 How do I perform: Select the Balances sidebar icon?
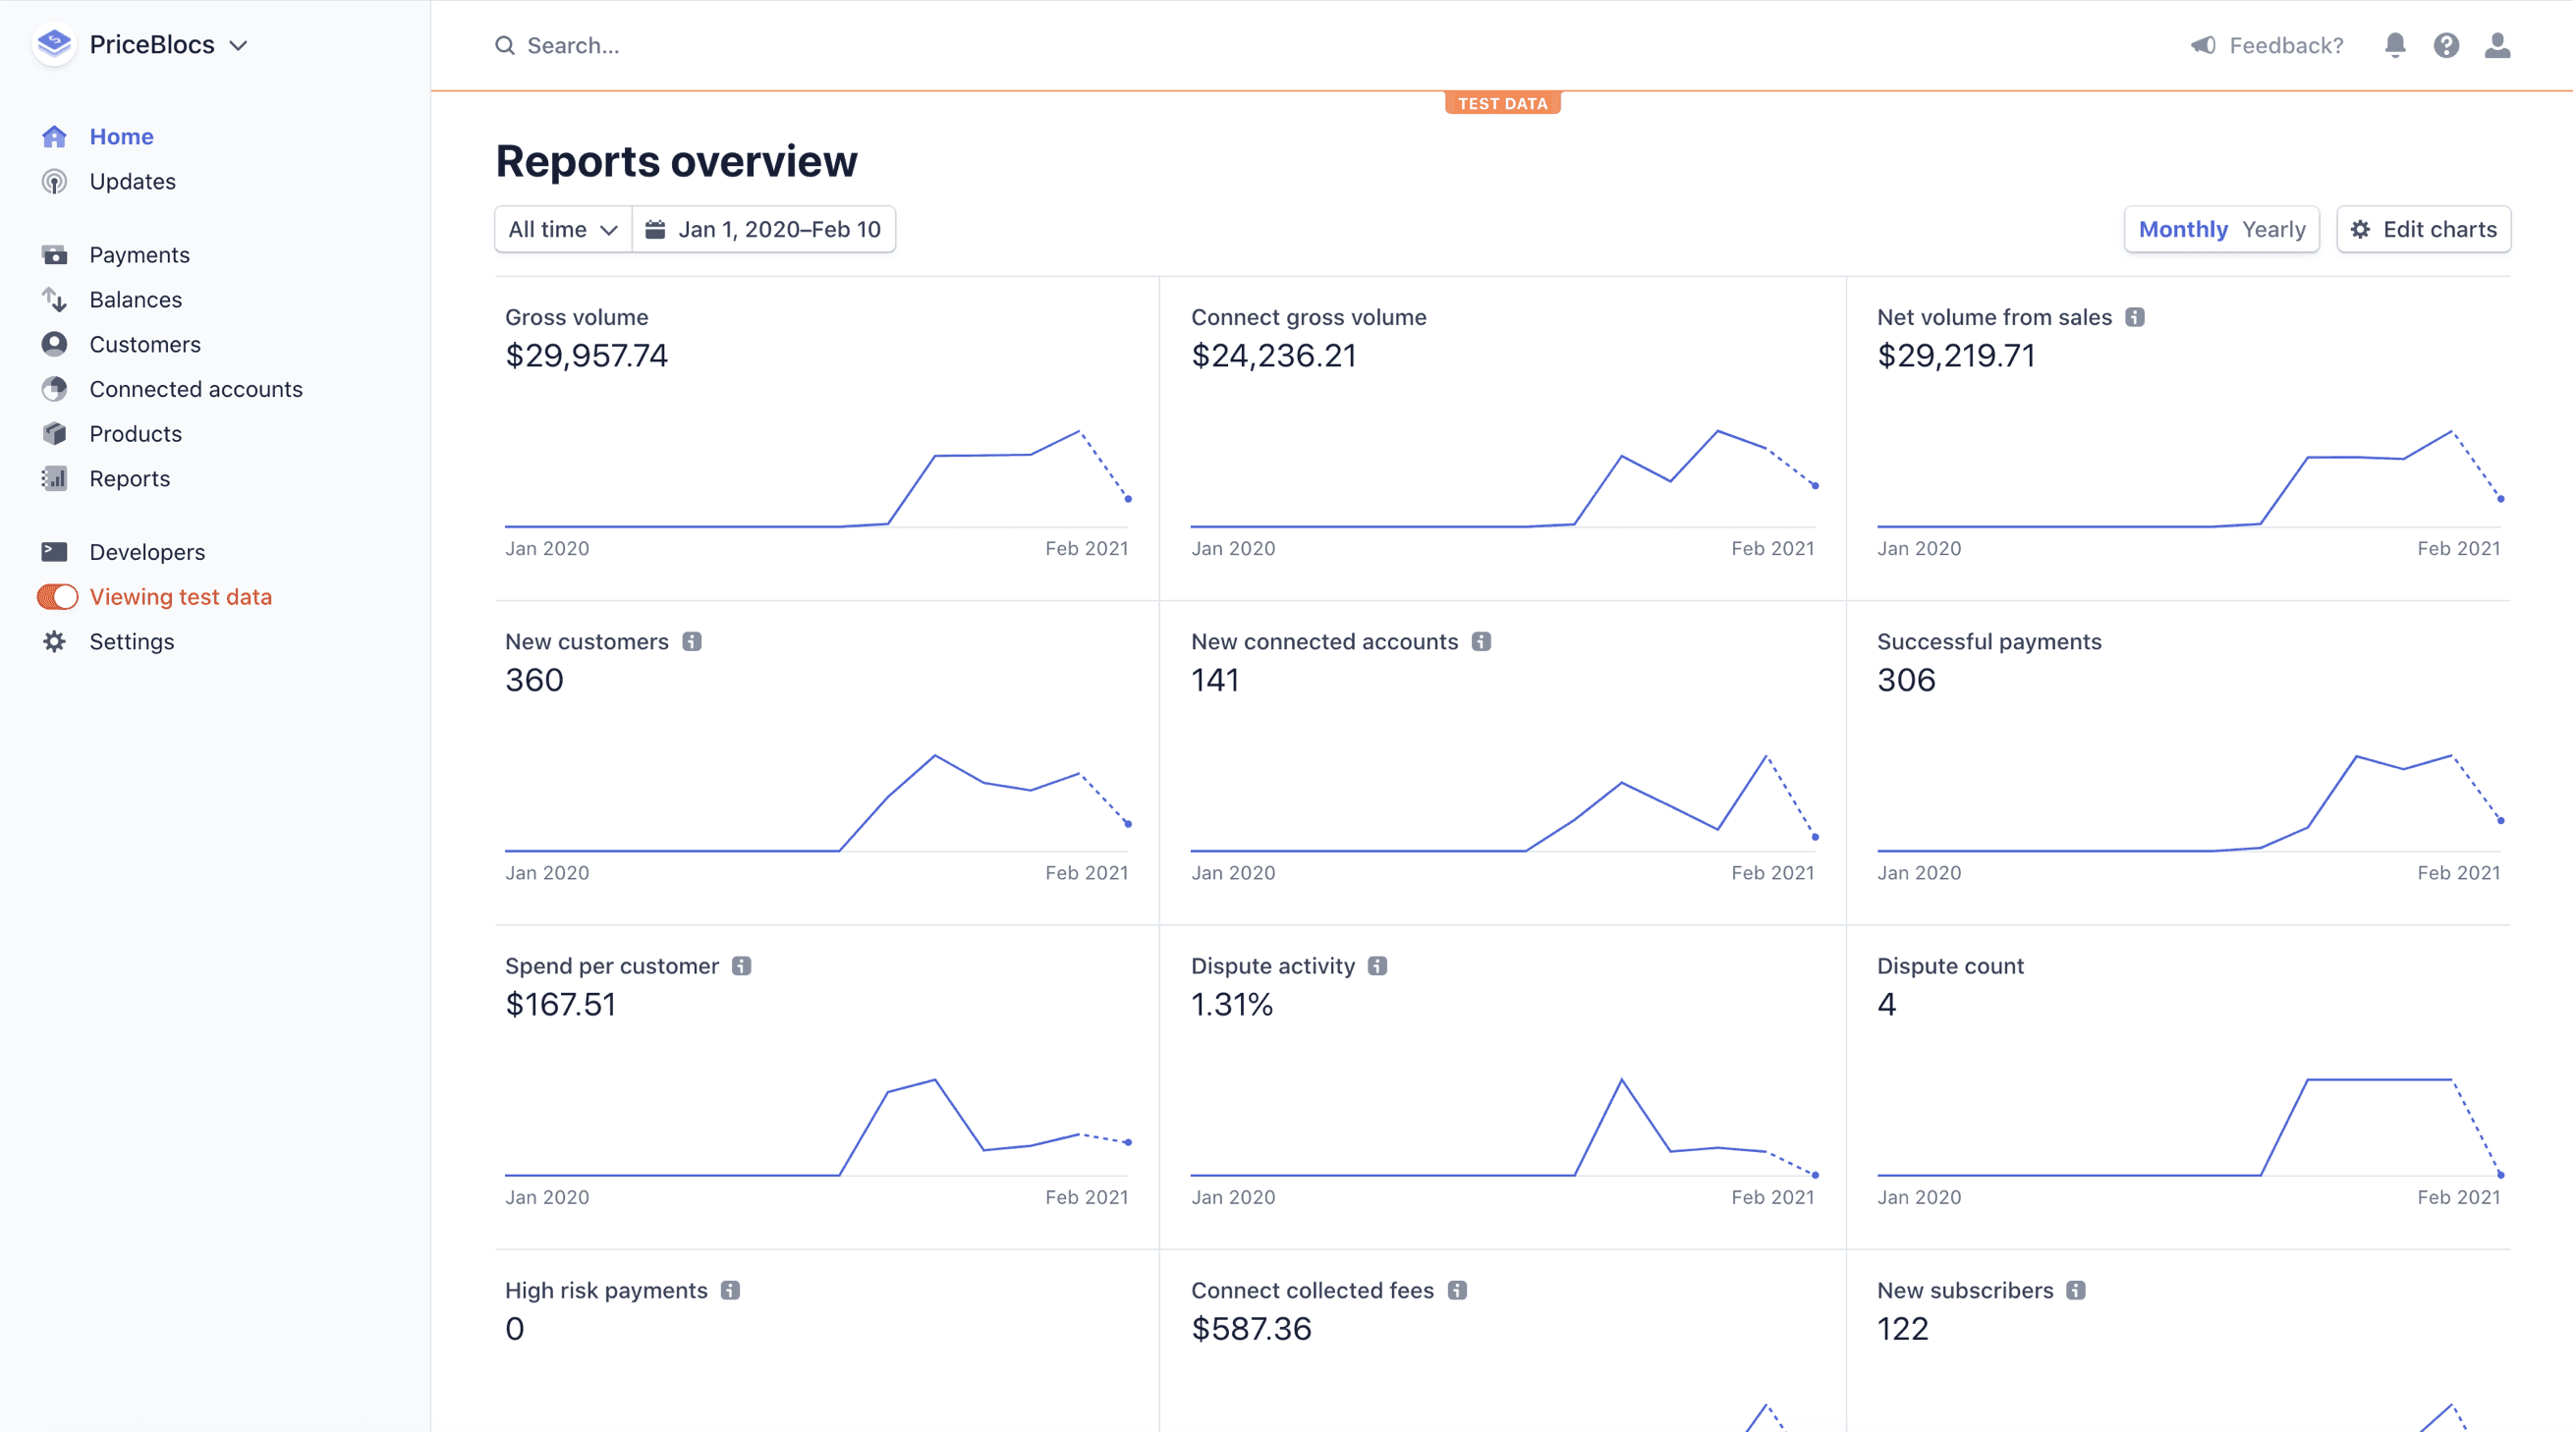coord(55,299)
